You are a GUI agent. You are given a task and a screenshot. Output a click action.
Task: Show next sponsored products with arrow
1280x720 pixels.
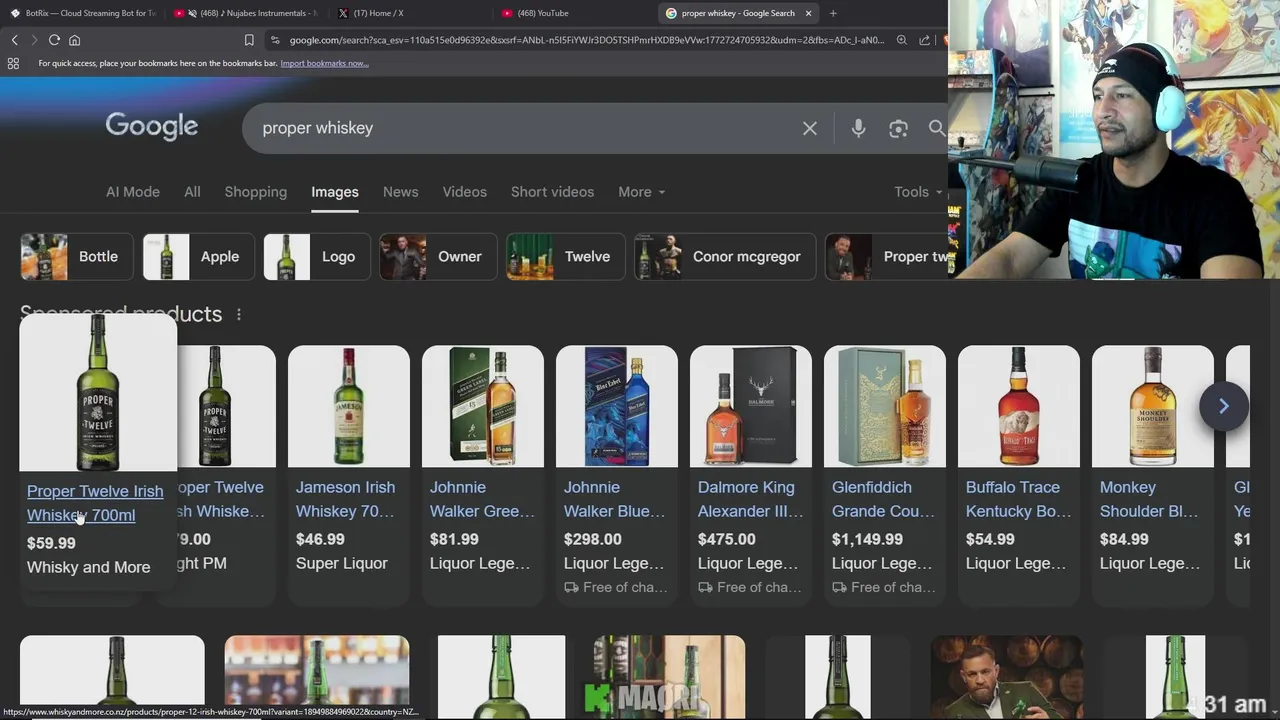point(1223,406)
